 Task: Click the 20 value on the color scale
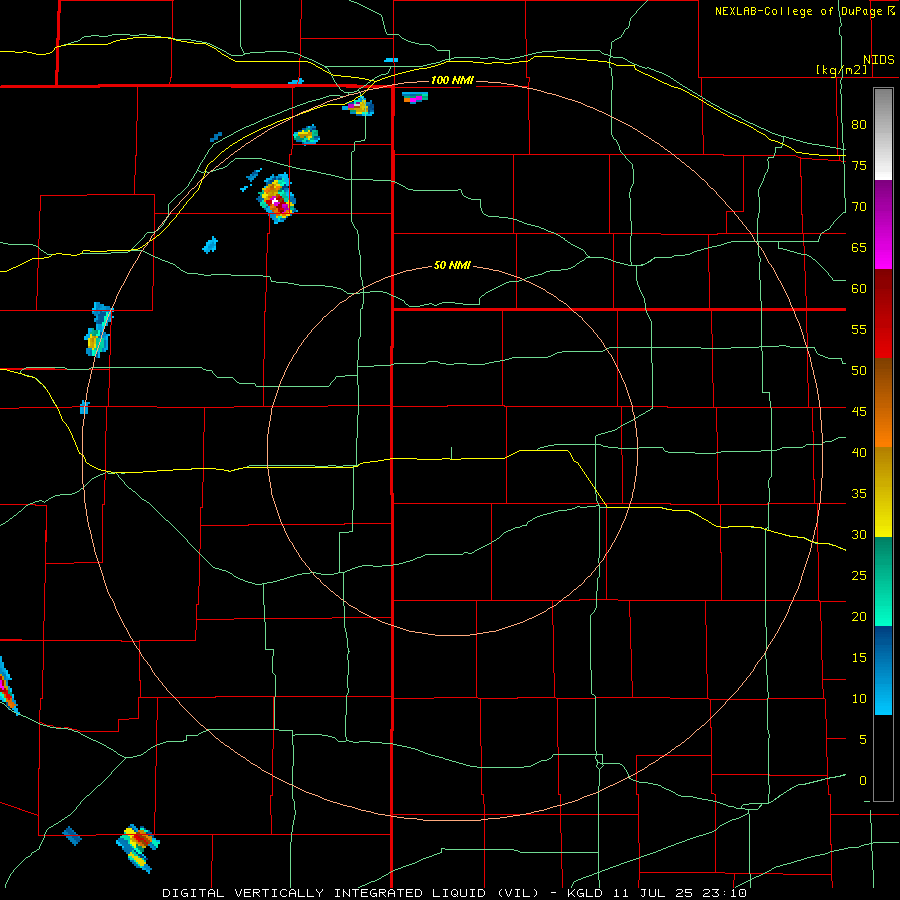(859, 616)
